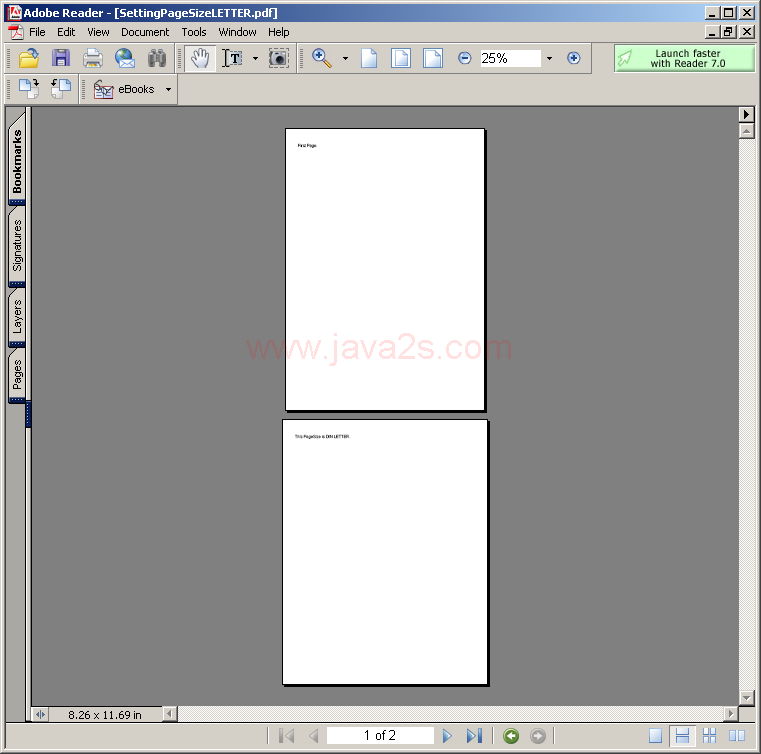The height and width of the screenshot is (754, 761).
Task: Rotate page counterclockwise icon
Action: 61,89
